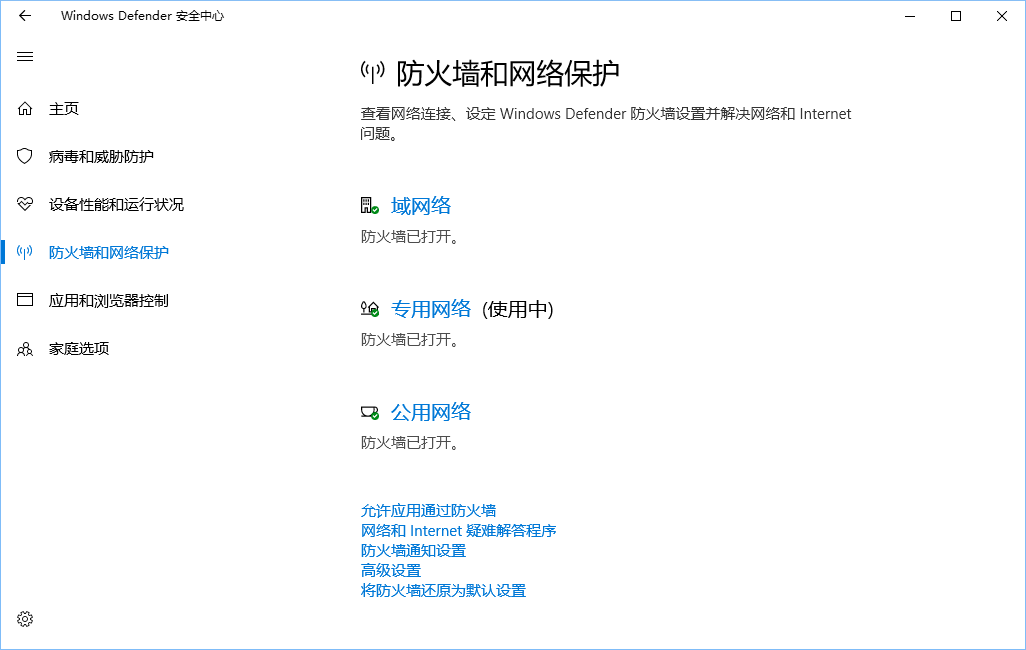
Task: Click the back arrow in title bar
Action: [25, 16]
